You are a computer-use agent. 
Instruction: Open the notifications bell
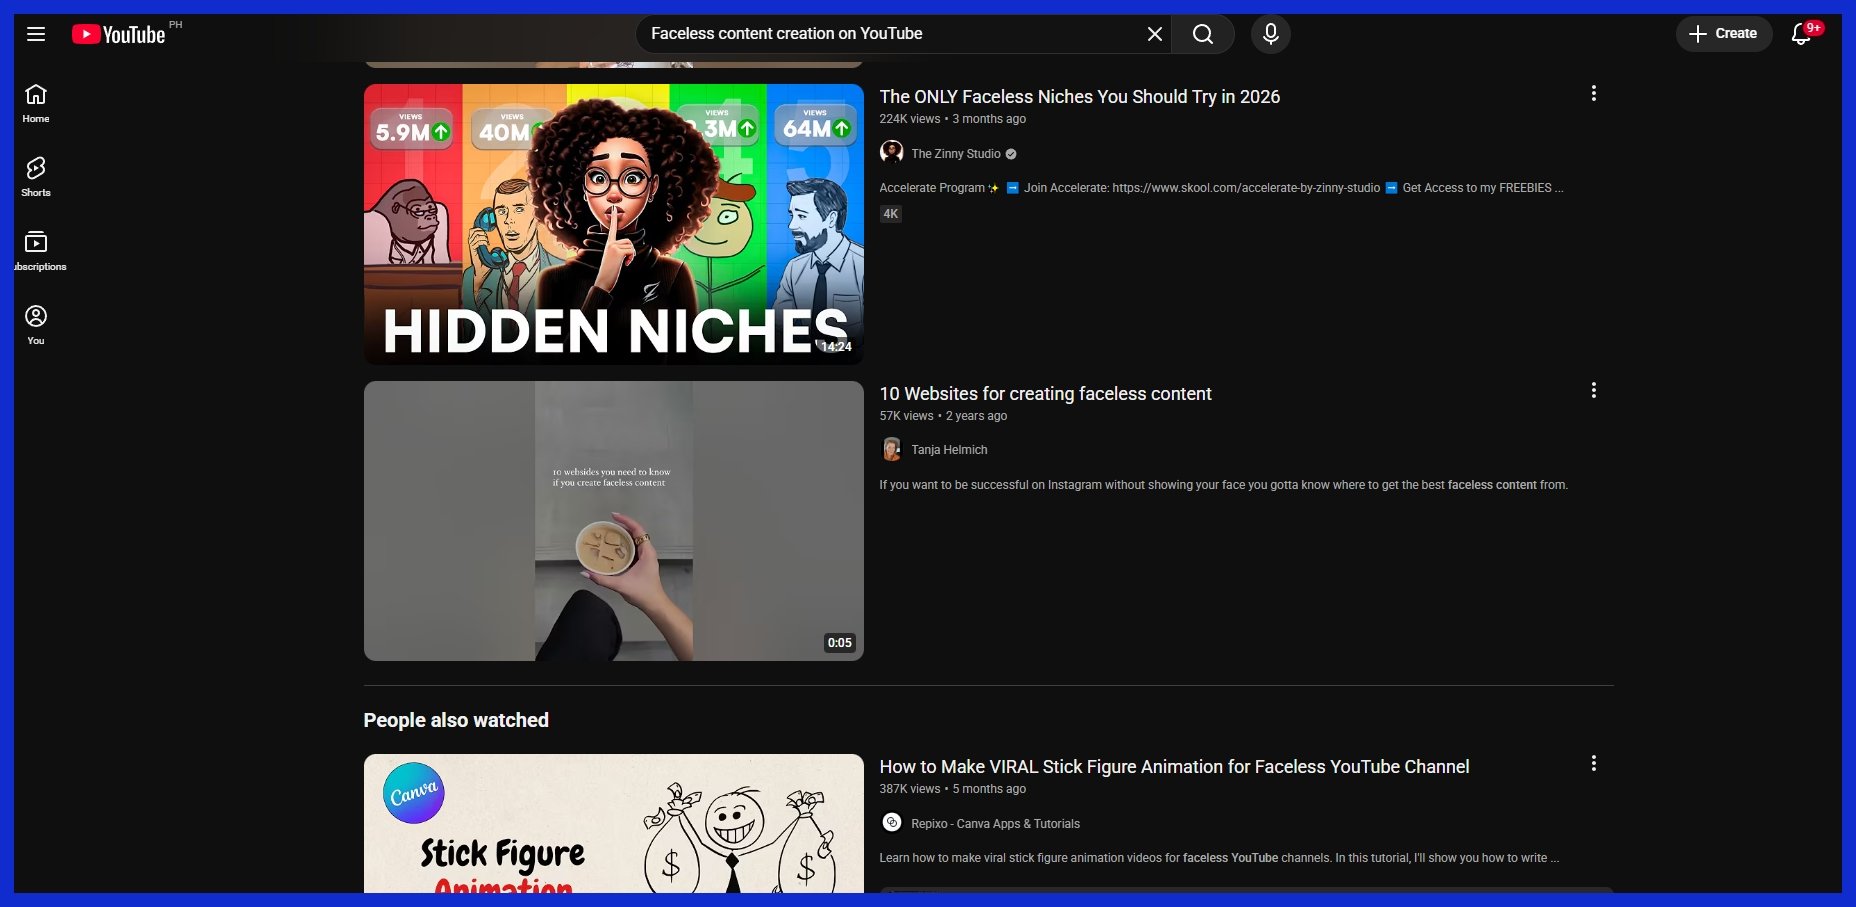click(1801, 34)
